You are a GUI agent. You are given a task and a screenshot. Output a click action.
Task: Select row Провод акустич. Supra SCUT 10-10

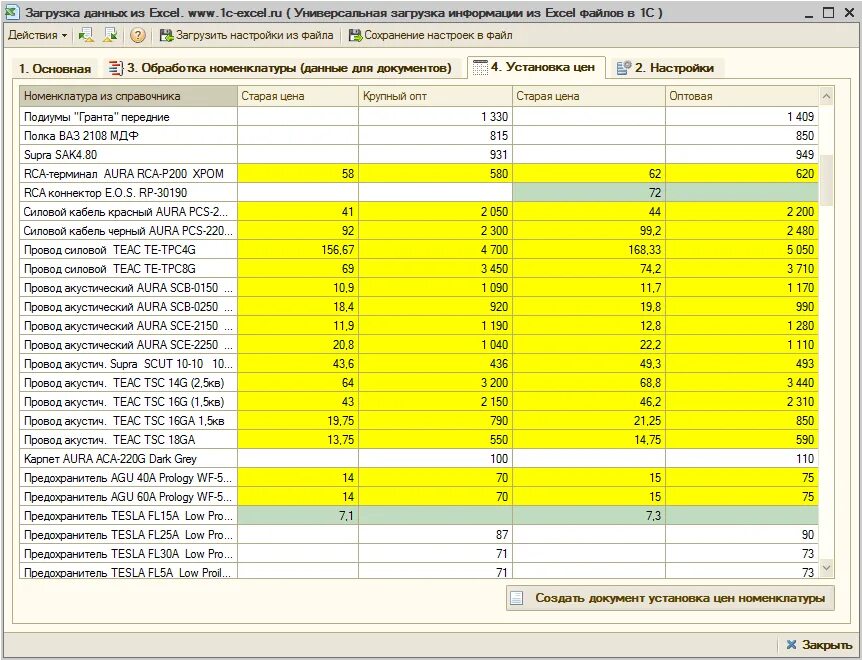419,364
